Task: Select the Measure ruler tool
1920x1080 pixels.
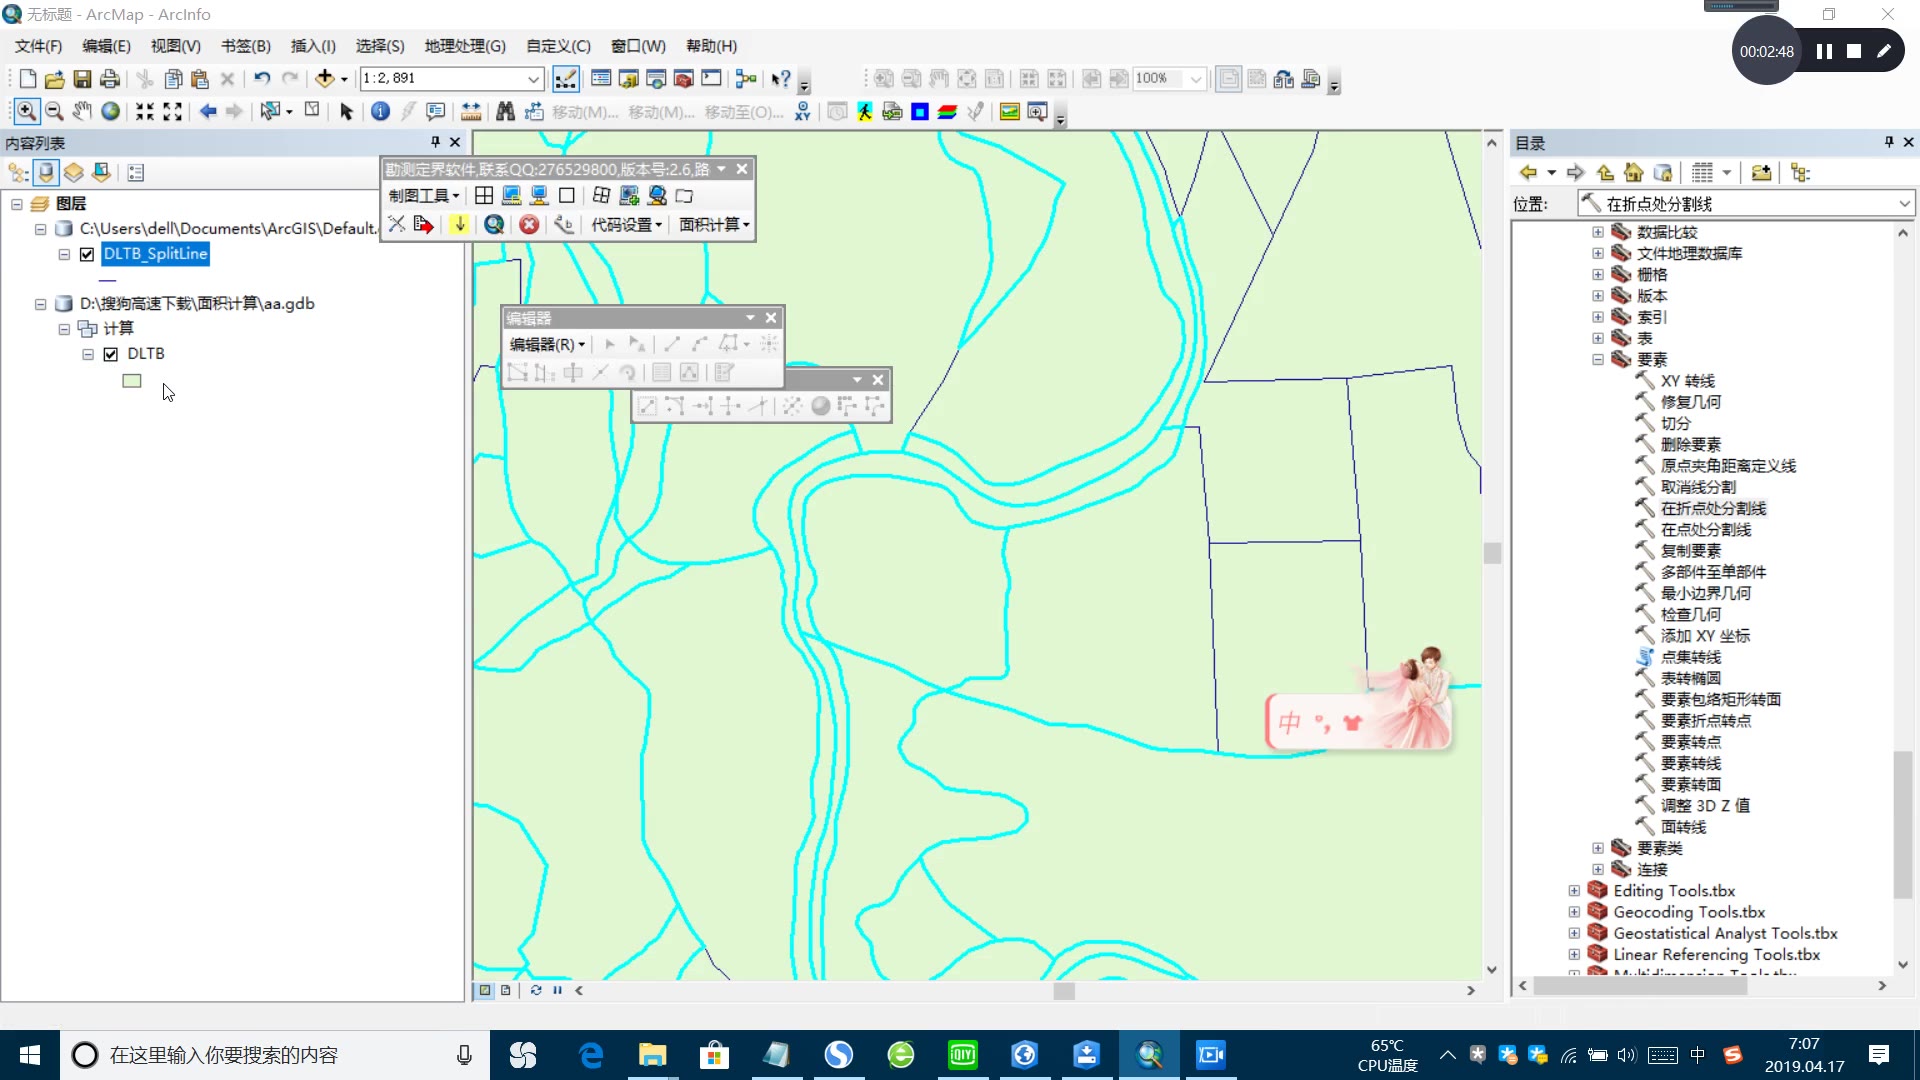Action: (x=471, y=111)
